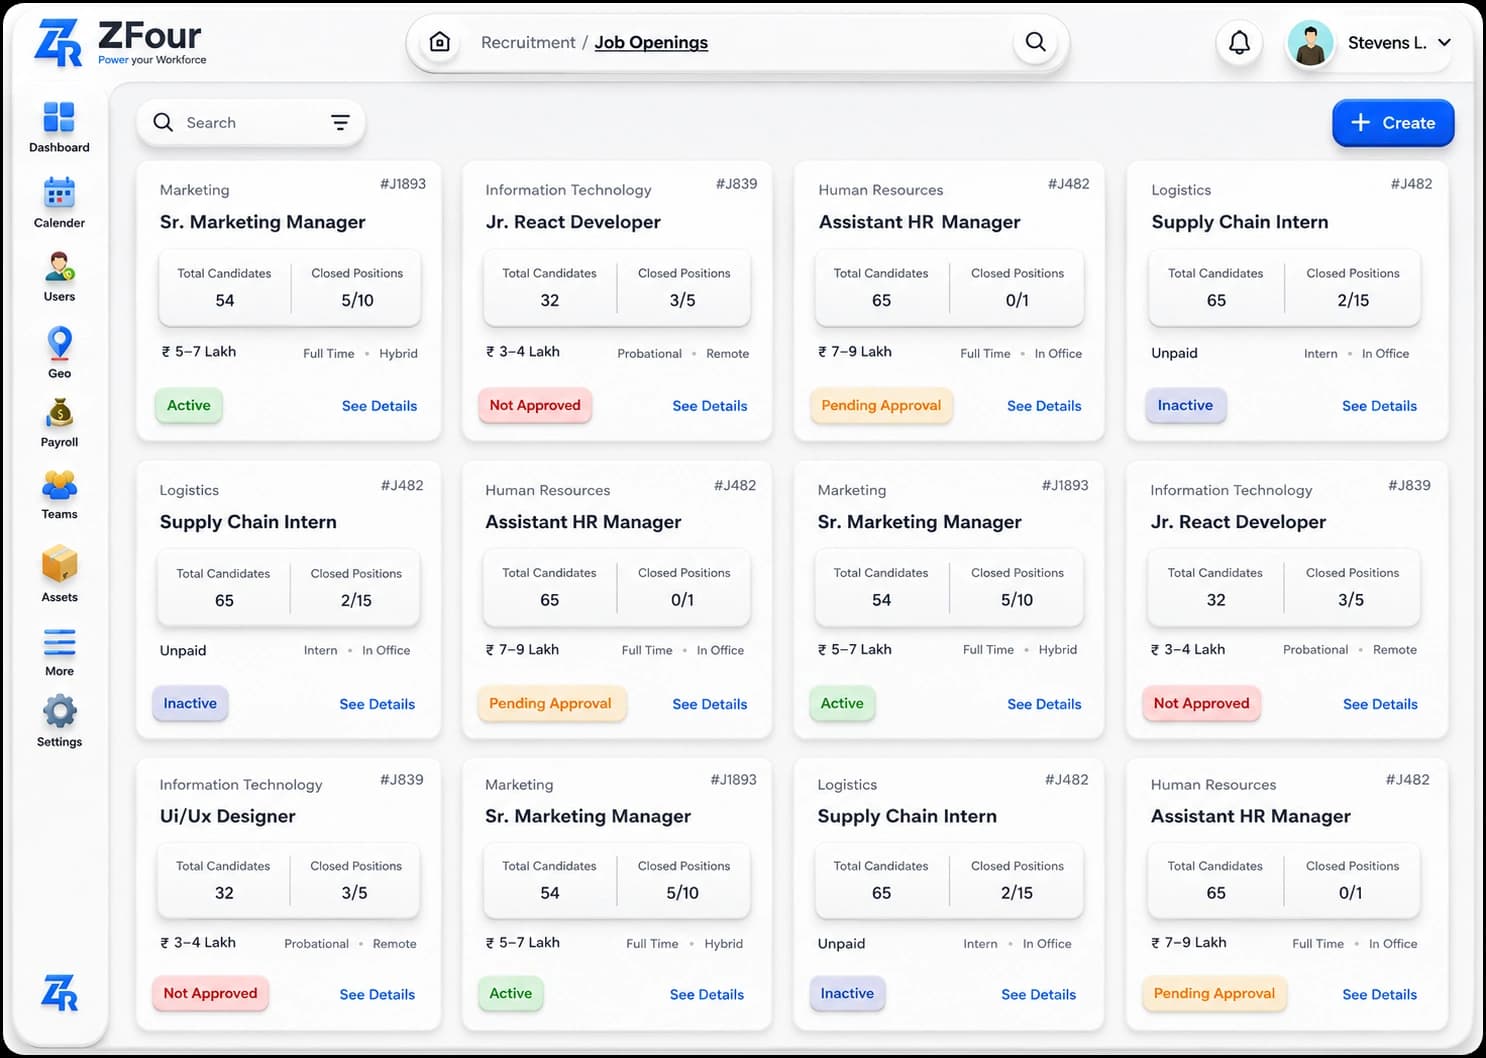This screenshot has height=1058, width=1486.
Task: See Details for middle-row Assistant HR Manager
Action: coord(710,704)
